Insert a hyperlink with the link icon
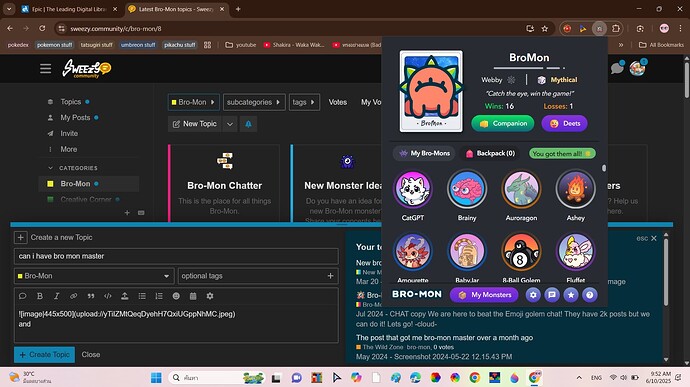Screen dimensions: 690x387 point(73,296)
